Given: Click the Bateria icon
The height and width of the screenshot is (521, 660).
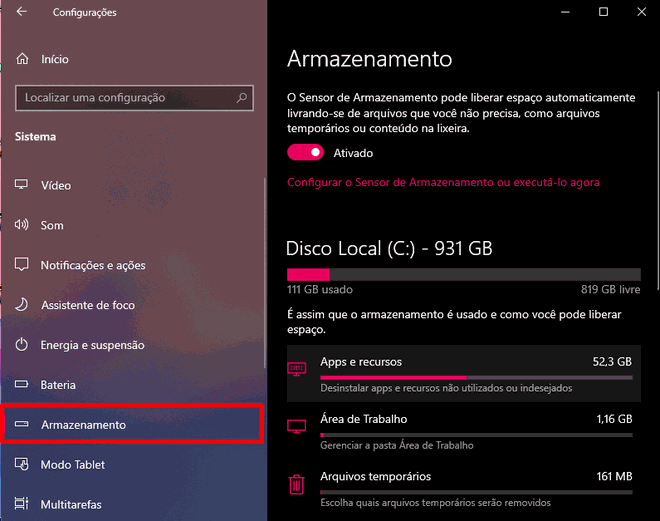Looking at the screenshot, I should [21, 384].
